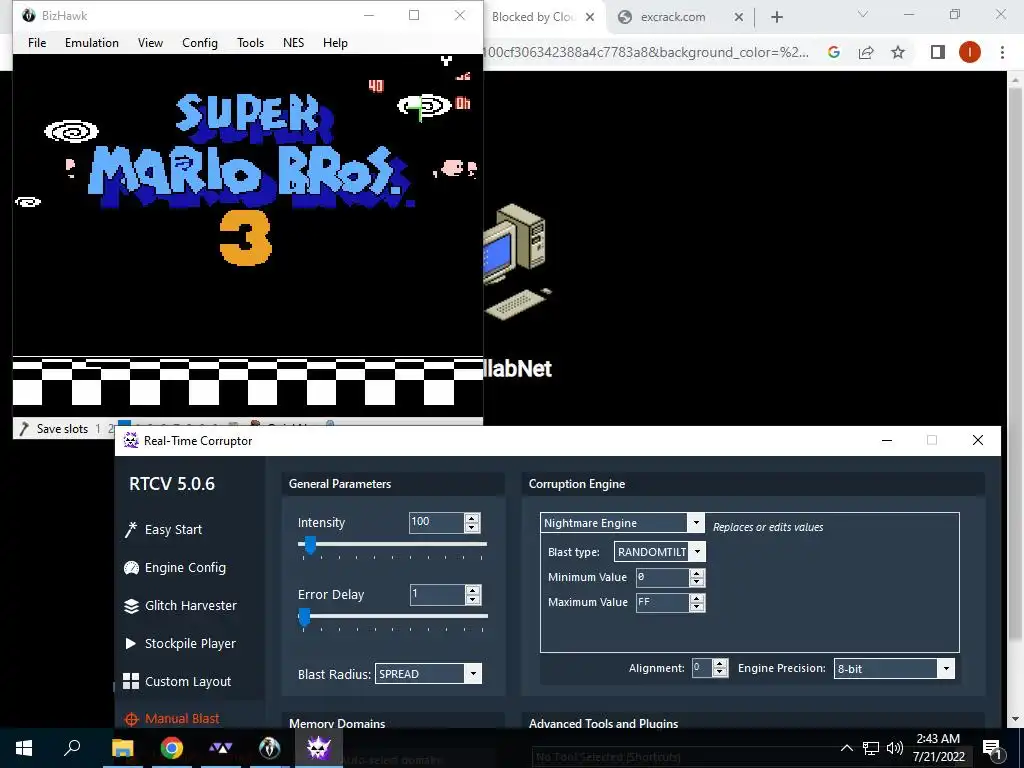This screenshot has height=768, width=1024.
Task: Click the network tray icon
Action: point(871,748)
